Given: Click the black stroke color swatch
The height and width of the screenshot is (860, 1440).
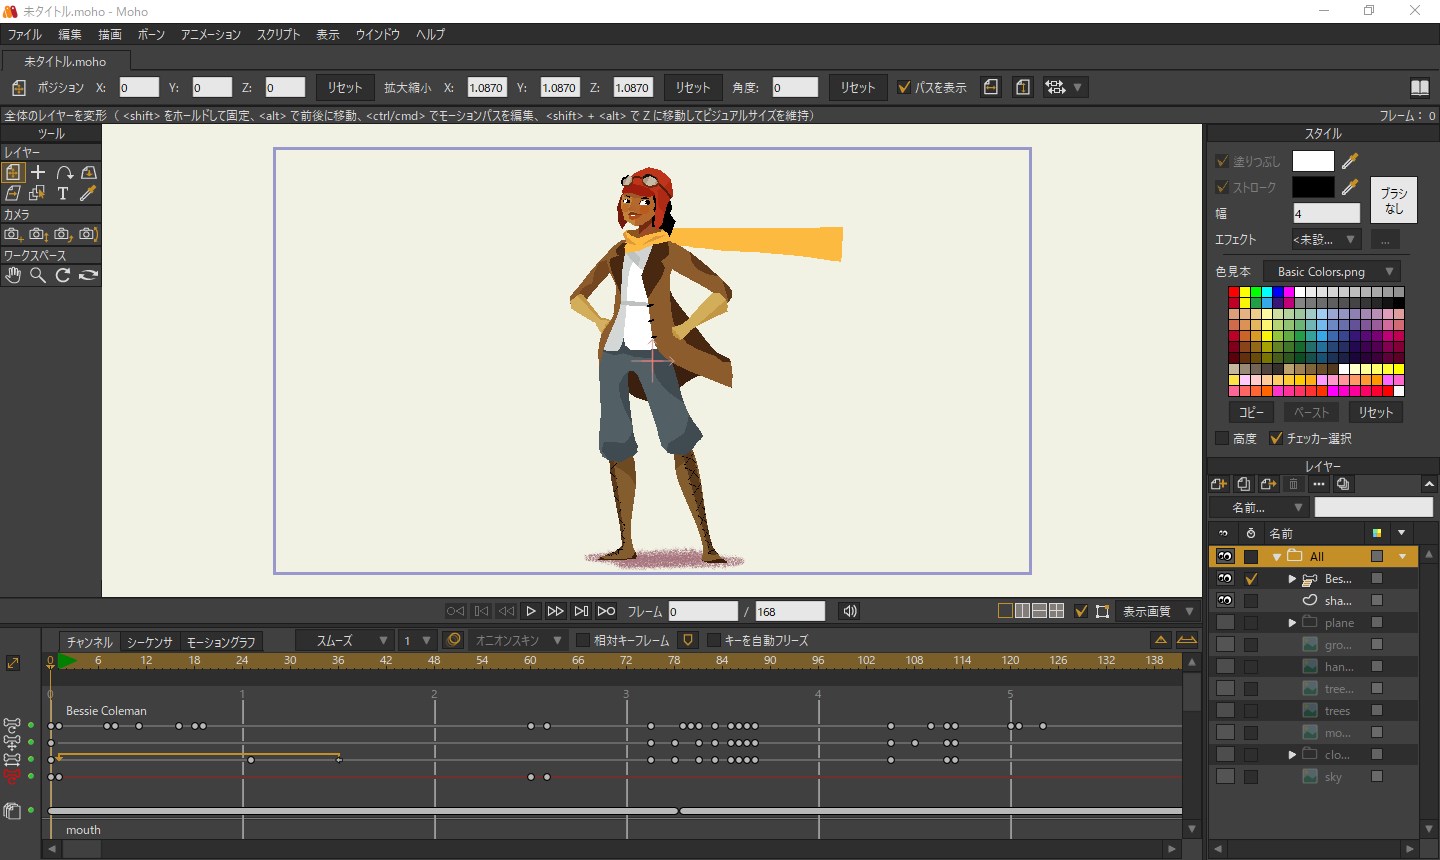Looking at the screenshot, I should tap(1313, 187).
